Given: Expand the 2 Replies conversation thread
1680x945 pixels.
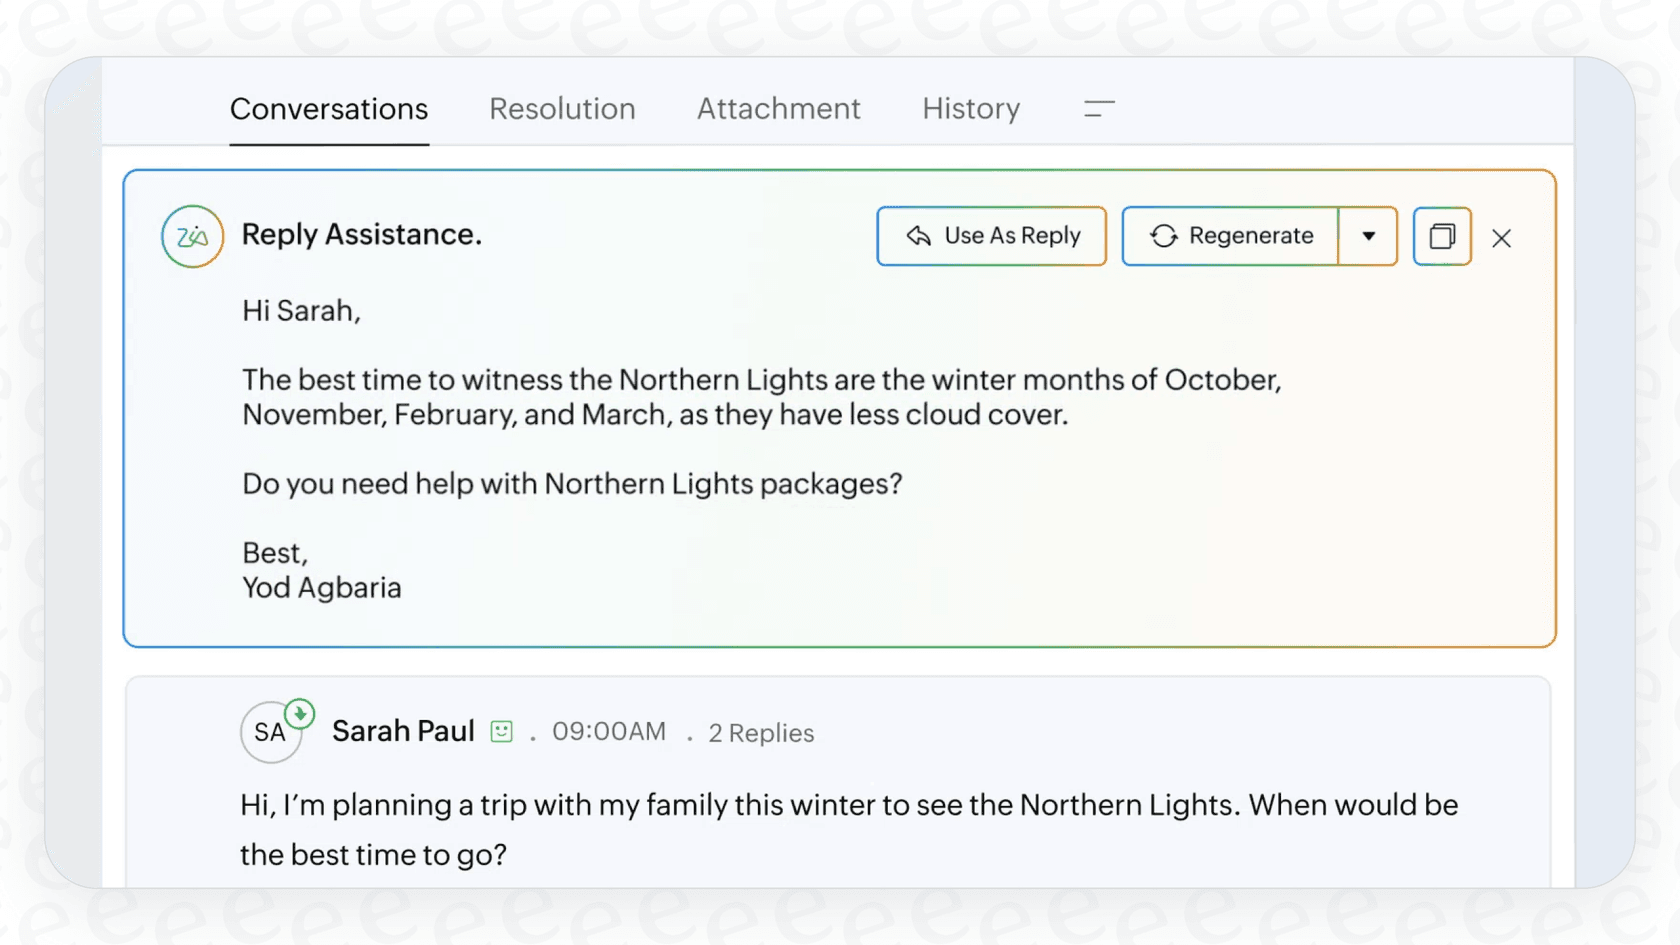Looking at the screenshot, I should 761,733.
